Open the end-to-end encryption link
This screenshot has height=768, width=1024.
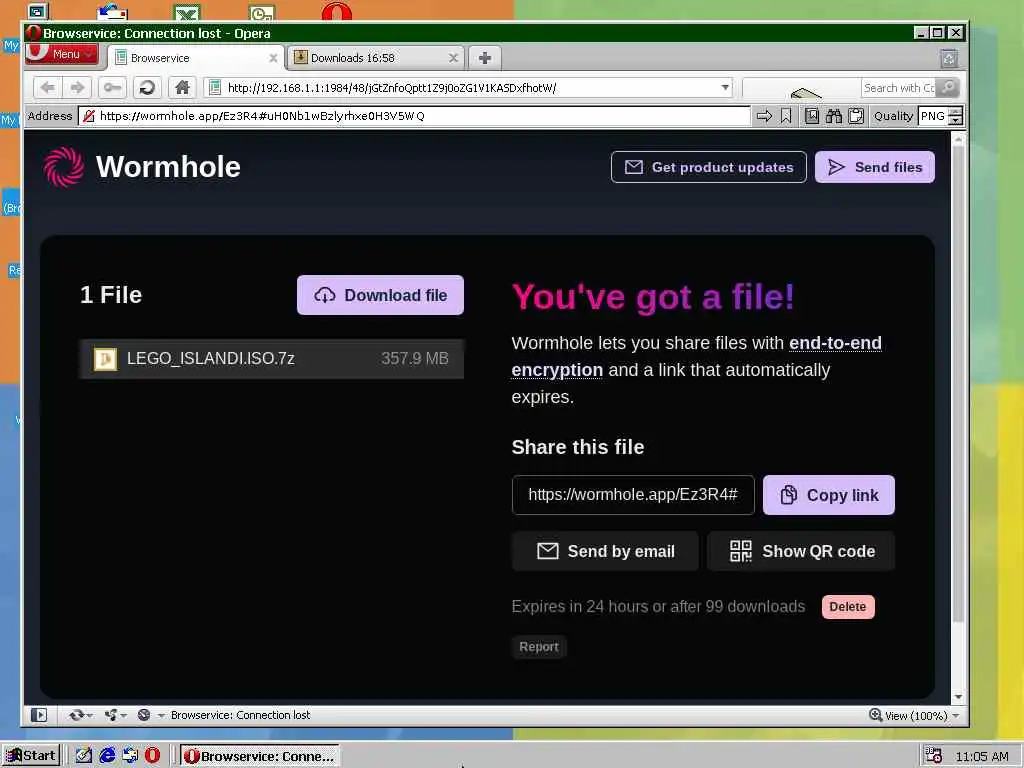click(696, 357)
